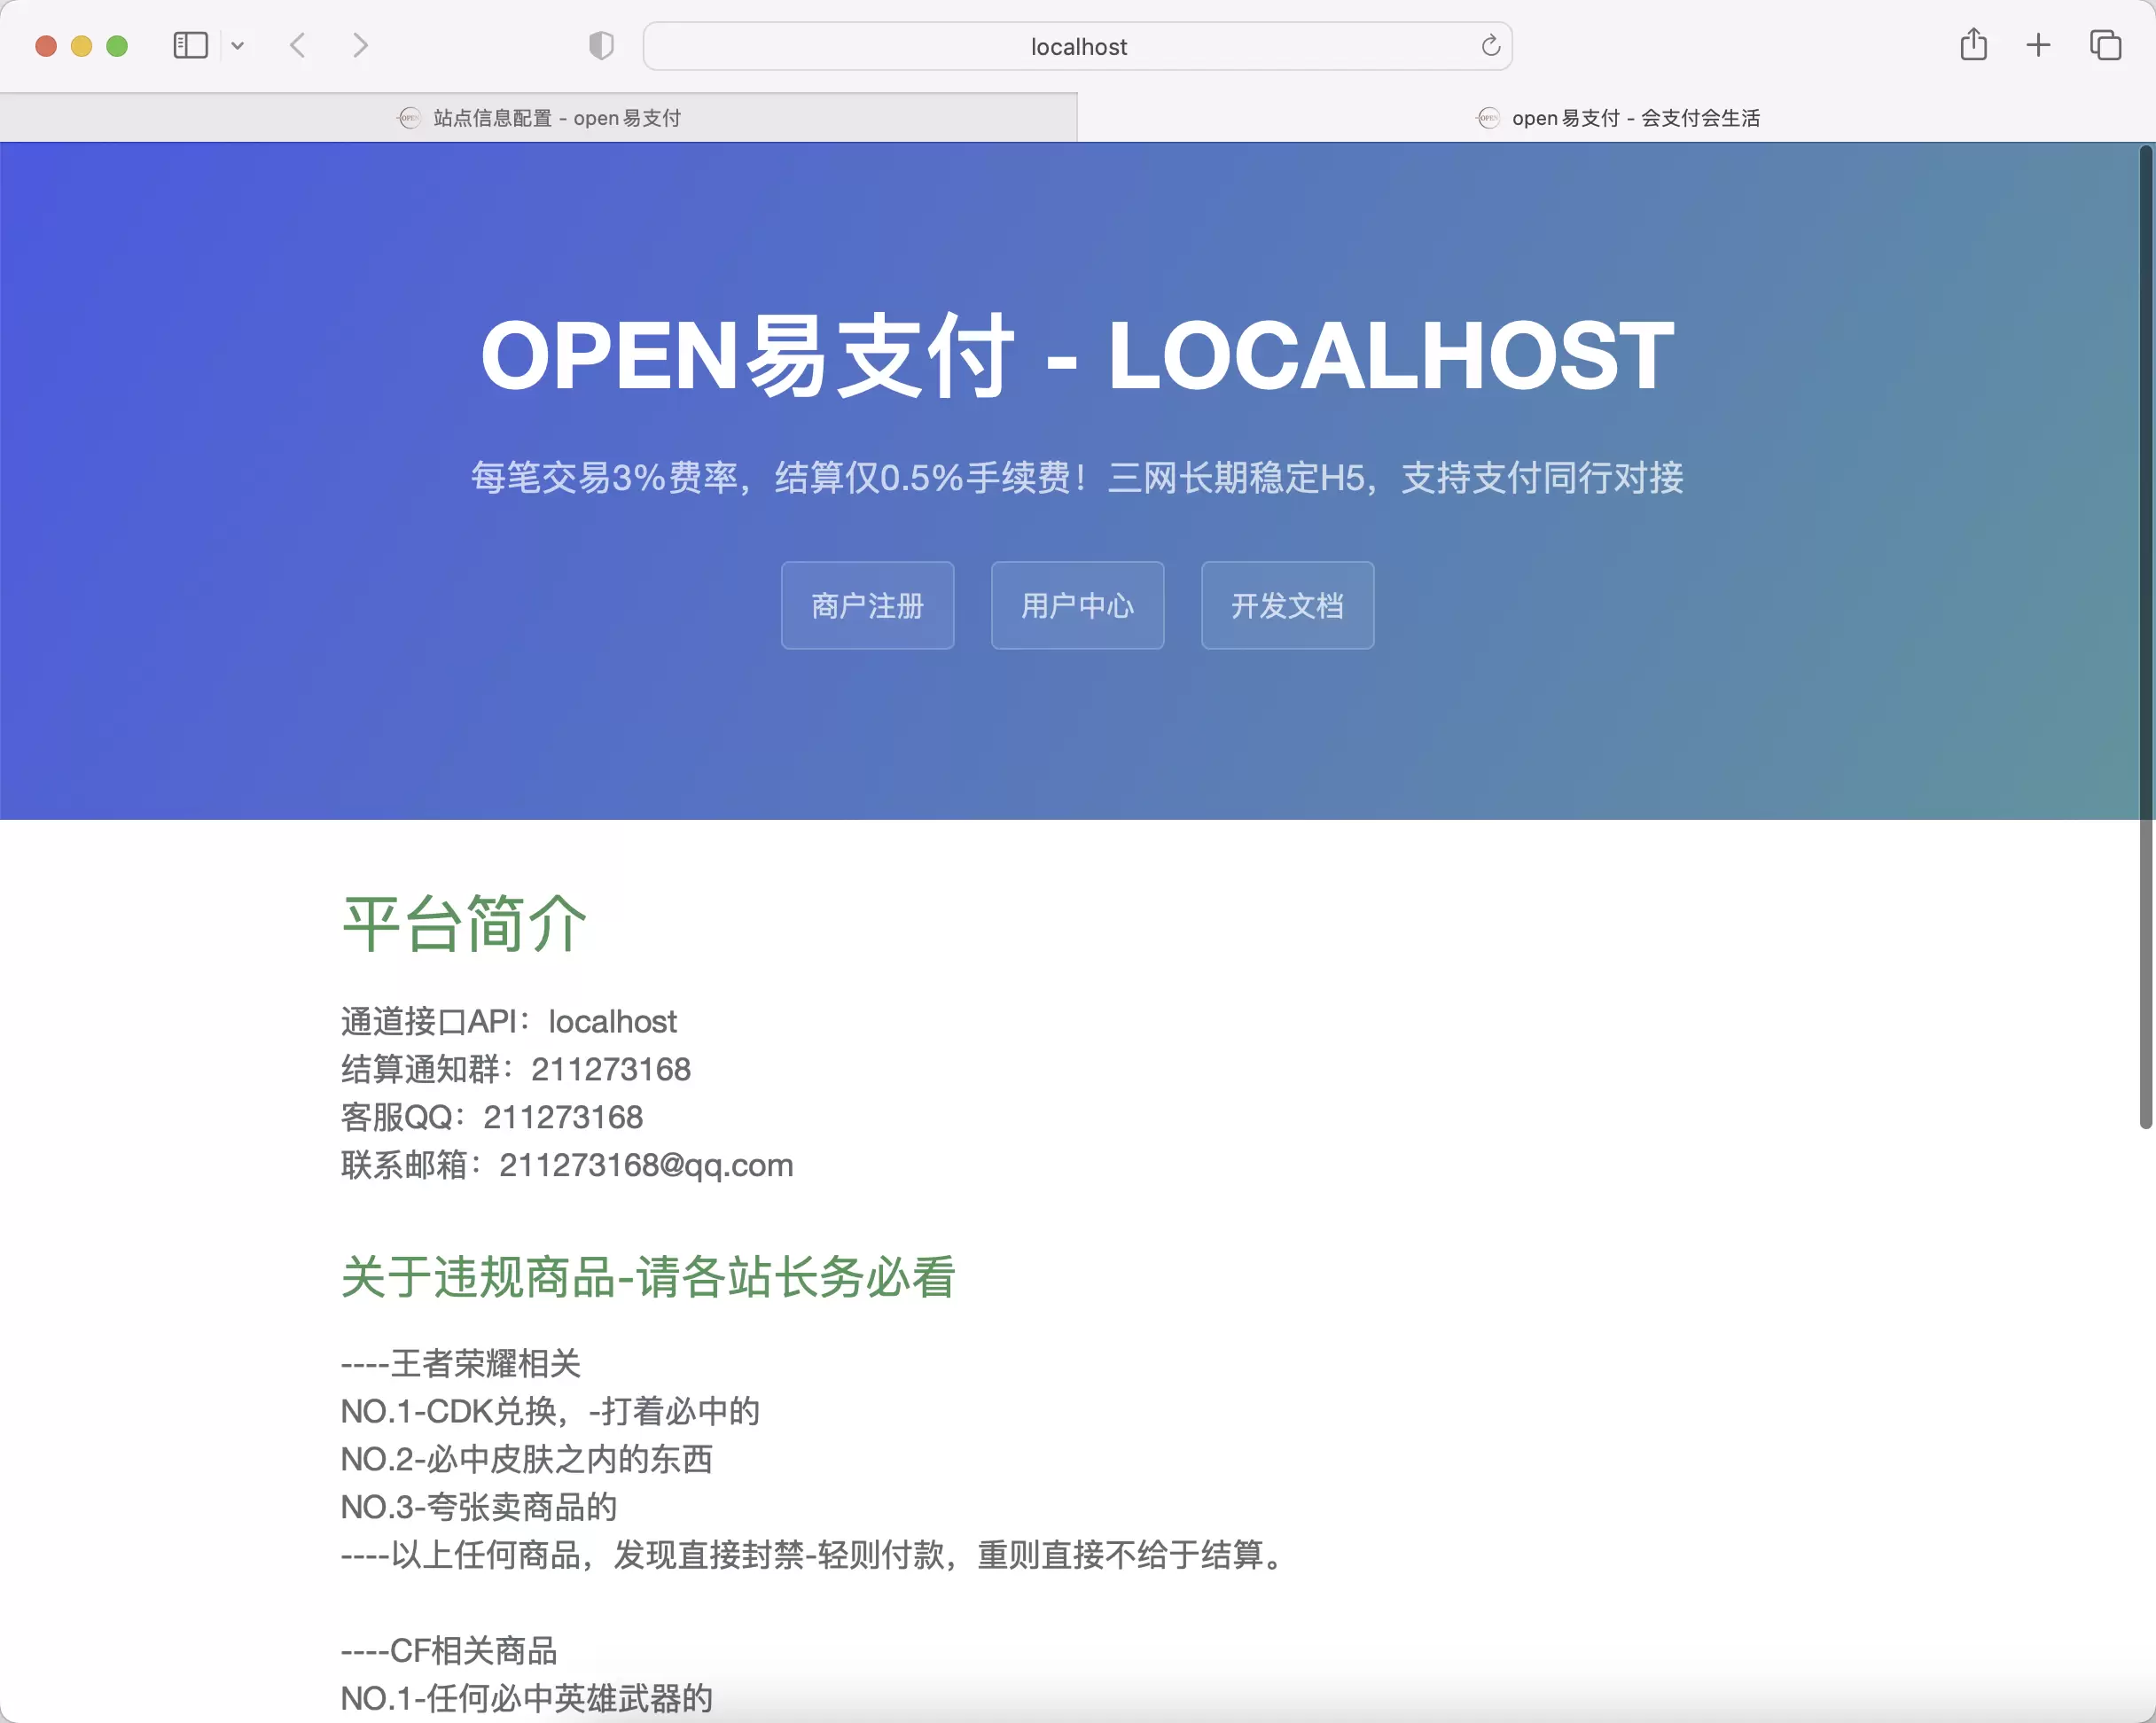The width and height of the screenshot is (2156, 1723).
Task: Click the 关于违规商品-请各站长务必看 heading
Action: coord(648,1277)
